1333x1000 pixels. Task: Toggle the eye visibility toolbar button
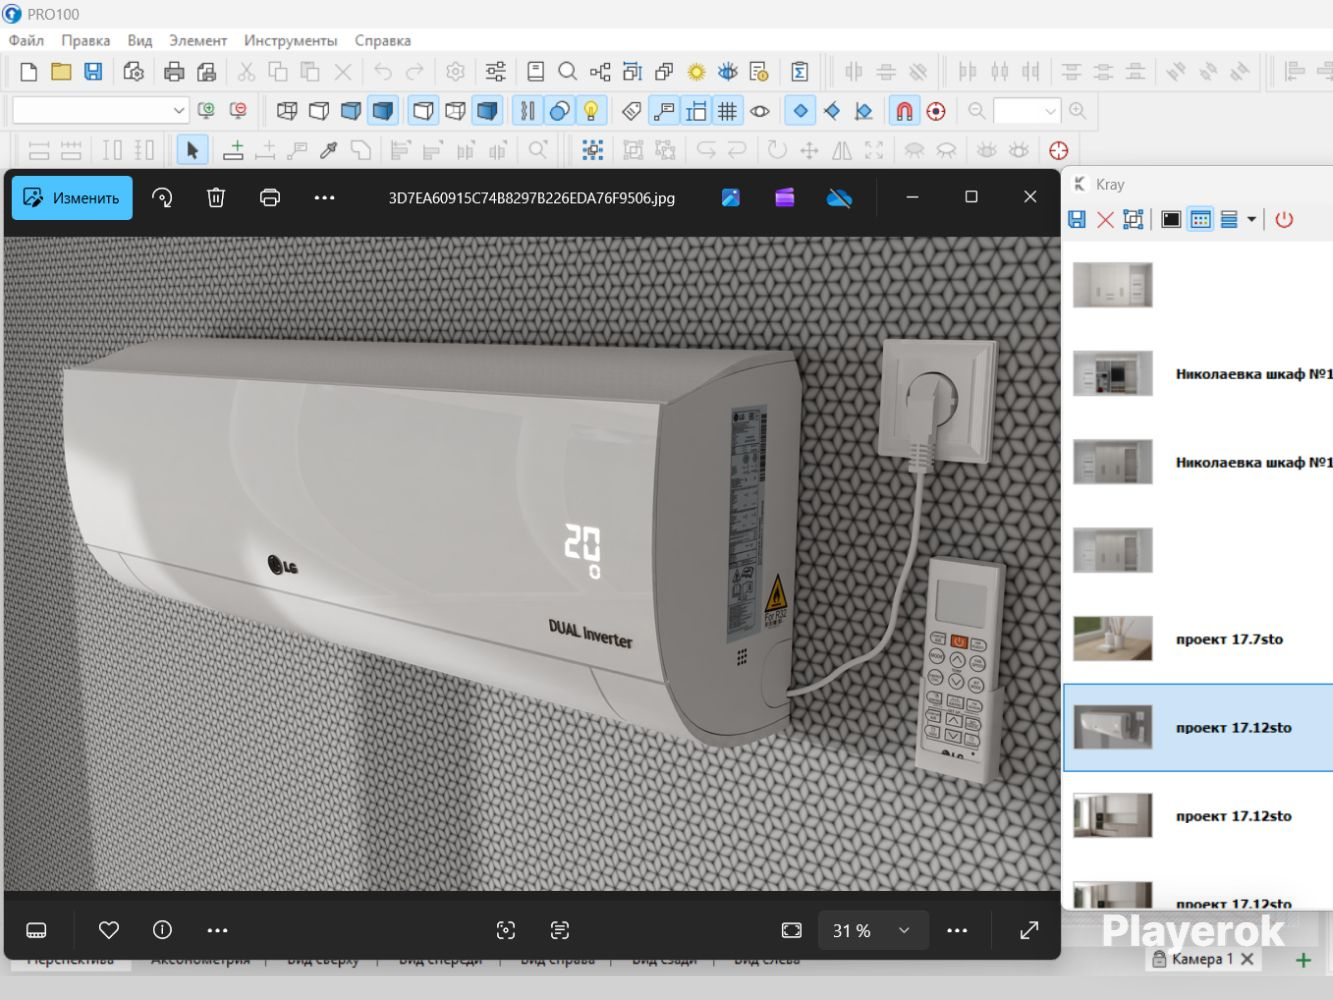tap(760, 111)
